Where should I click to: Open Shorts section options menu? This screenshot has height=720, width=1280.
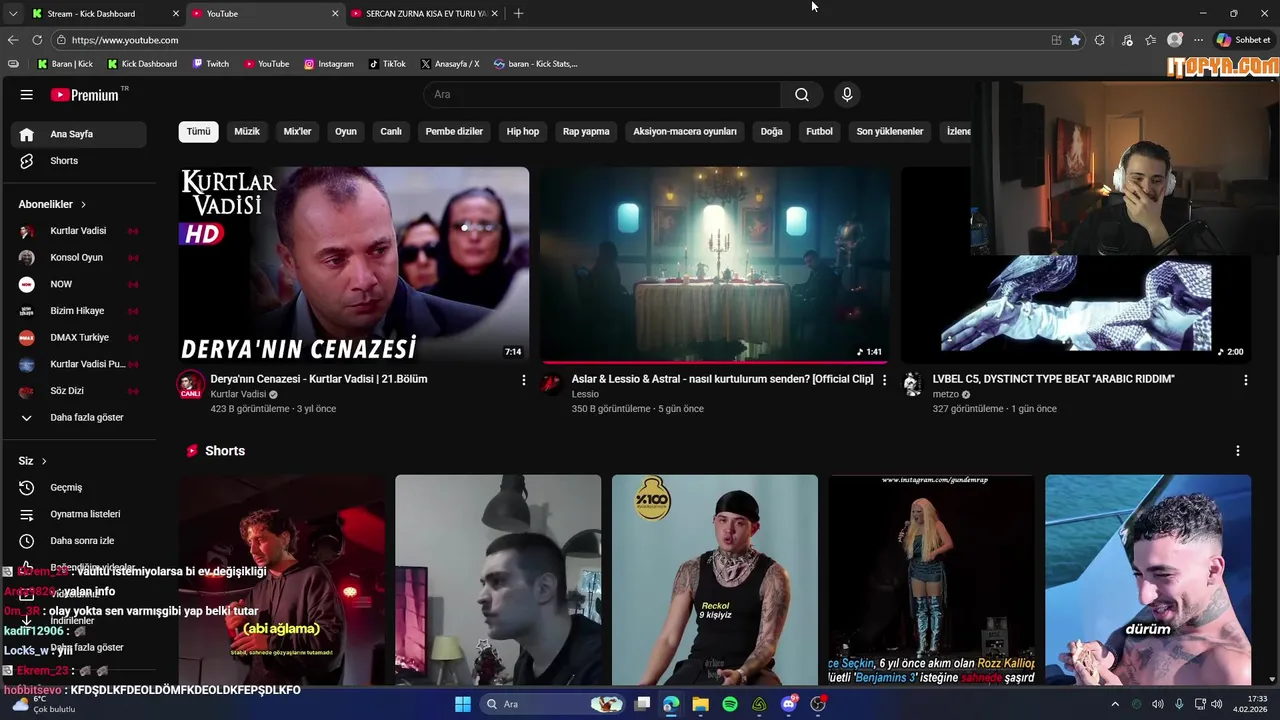click(x=1237, y=451)
